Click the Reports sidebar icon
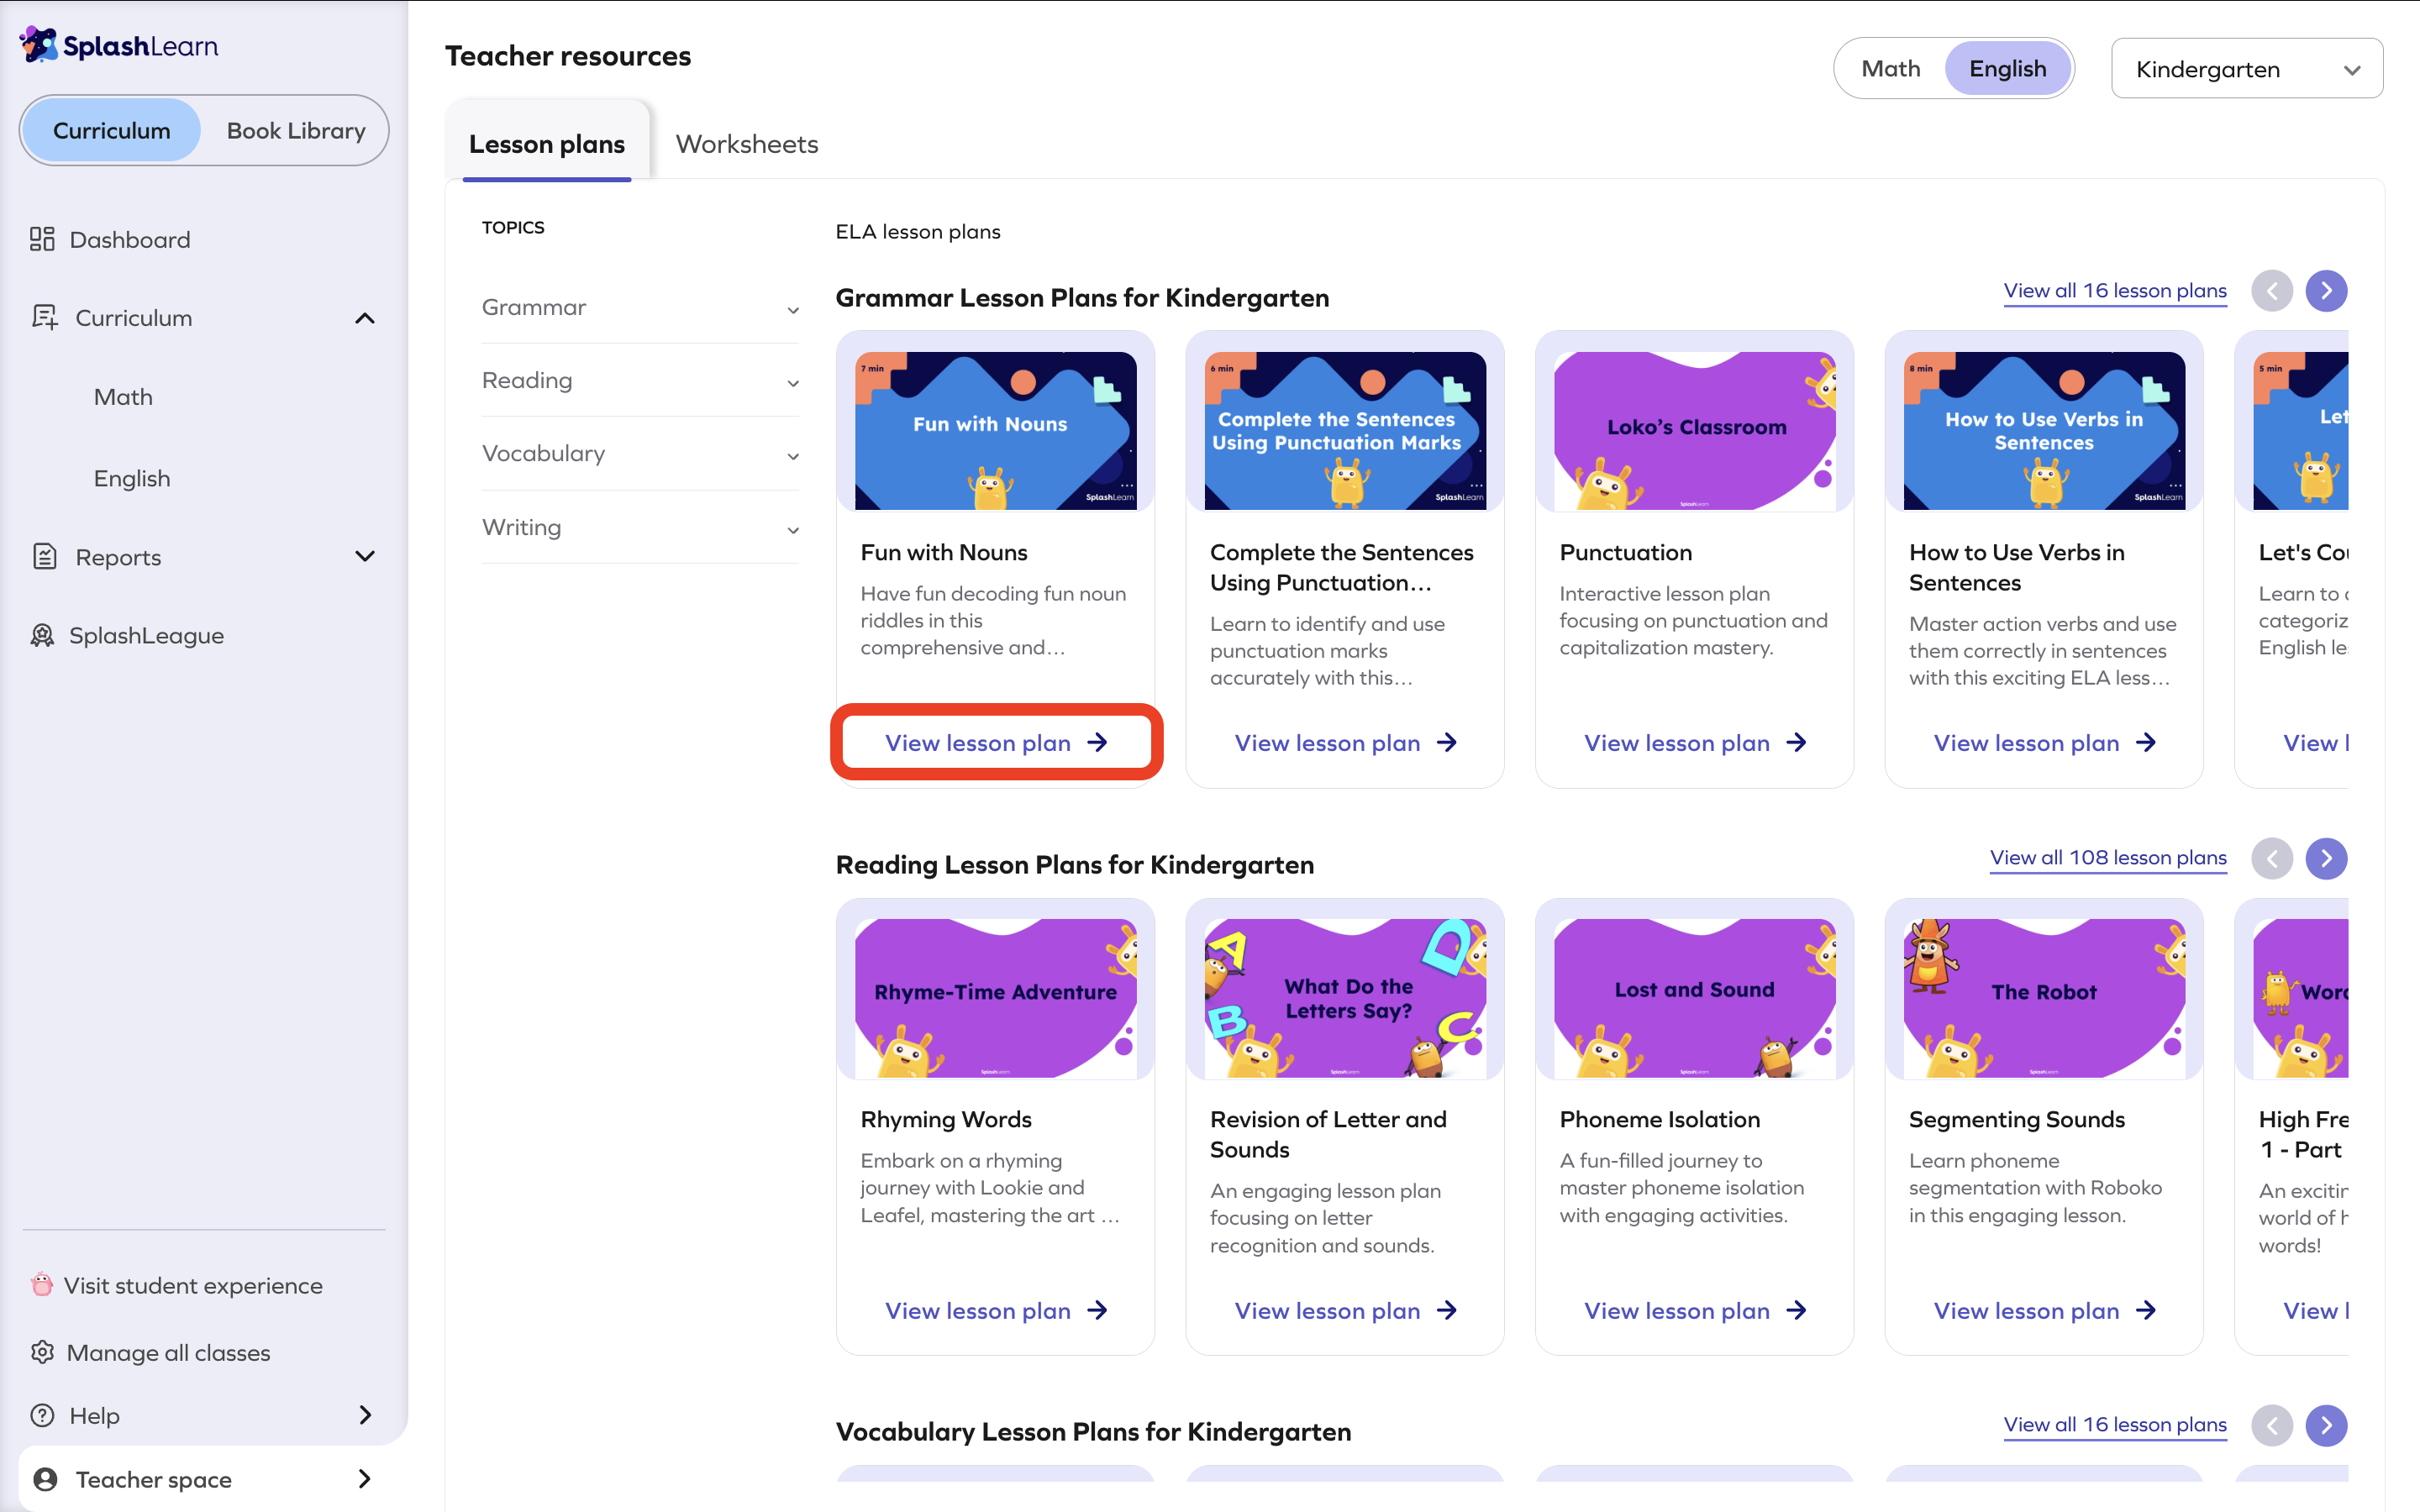 44,557
